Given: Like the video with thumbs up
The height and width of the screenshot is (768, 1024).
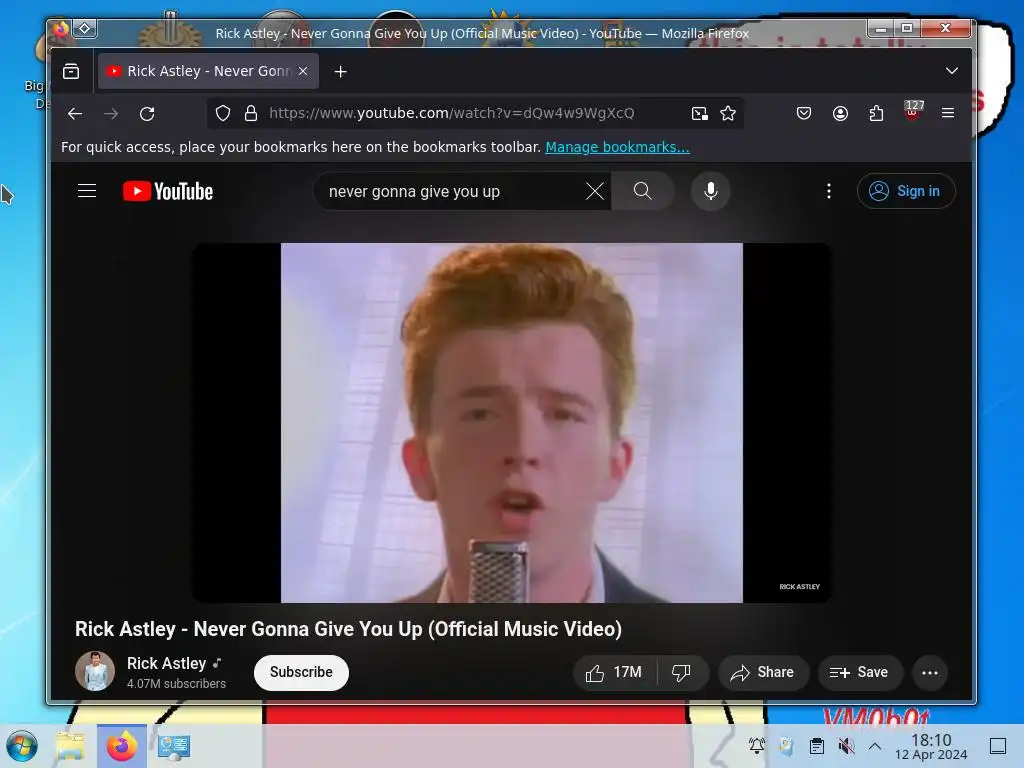Looking at the screenshot, I should 615,673.
